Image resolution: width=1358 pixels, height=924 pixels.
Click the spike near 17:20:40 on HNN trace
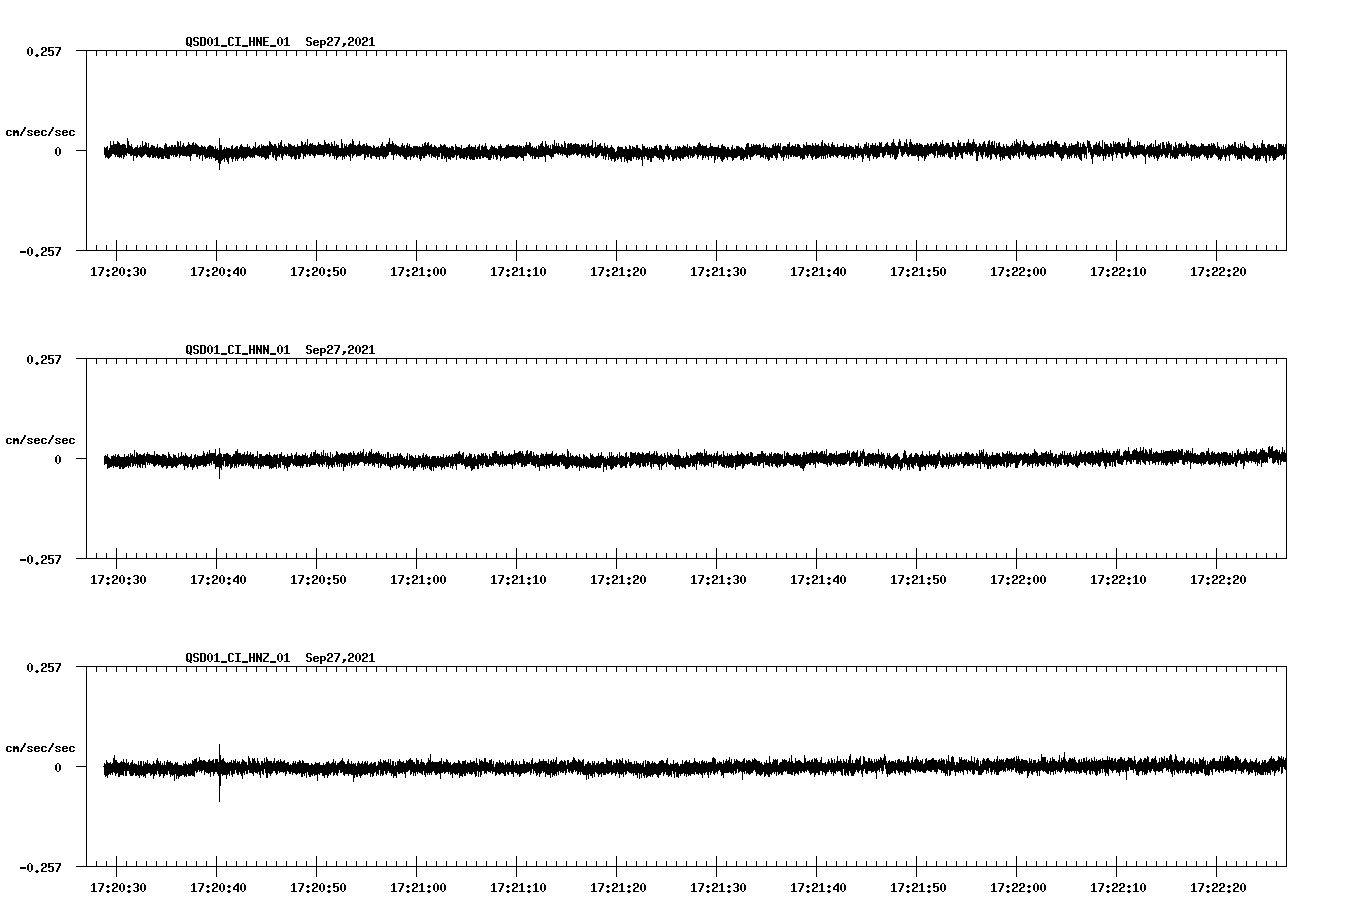220,463
